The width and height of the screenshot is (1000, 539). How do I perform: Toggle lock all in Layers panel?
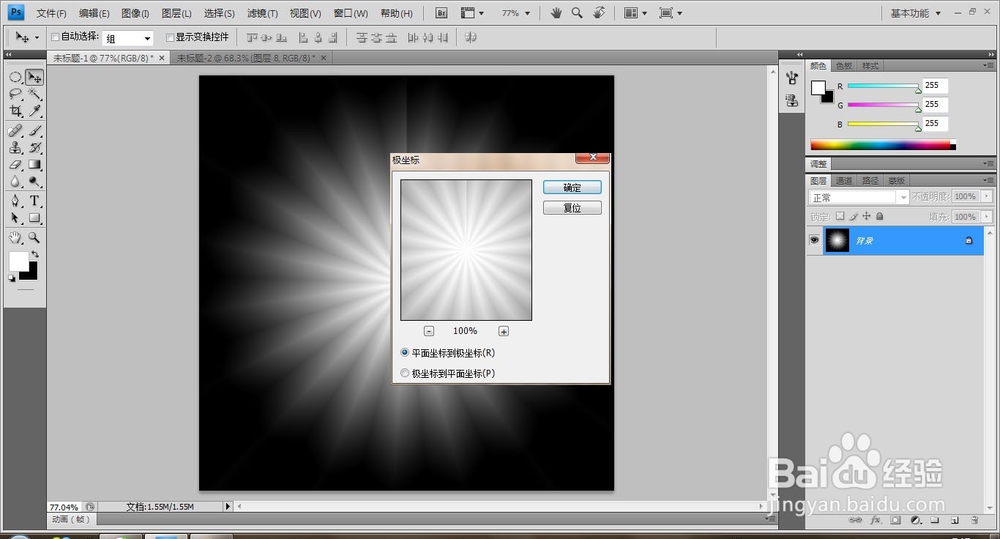[879, 216]
